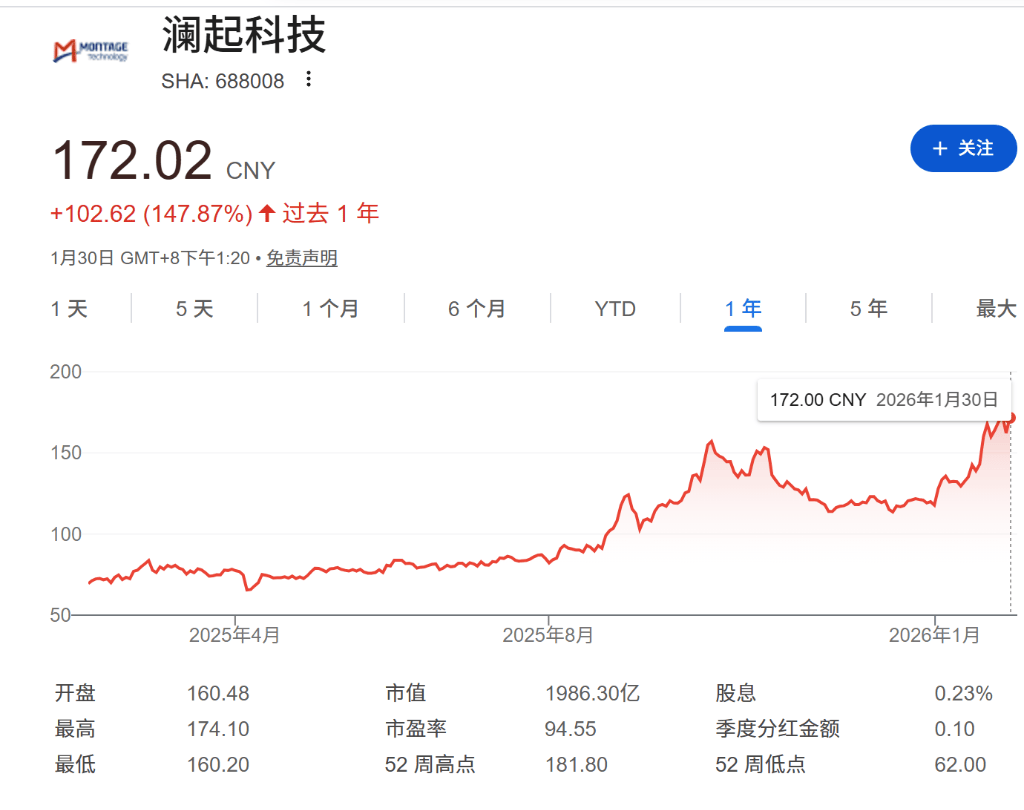
Task: Click the 2026年1月 axis label
Action: tap(934, 635)
